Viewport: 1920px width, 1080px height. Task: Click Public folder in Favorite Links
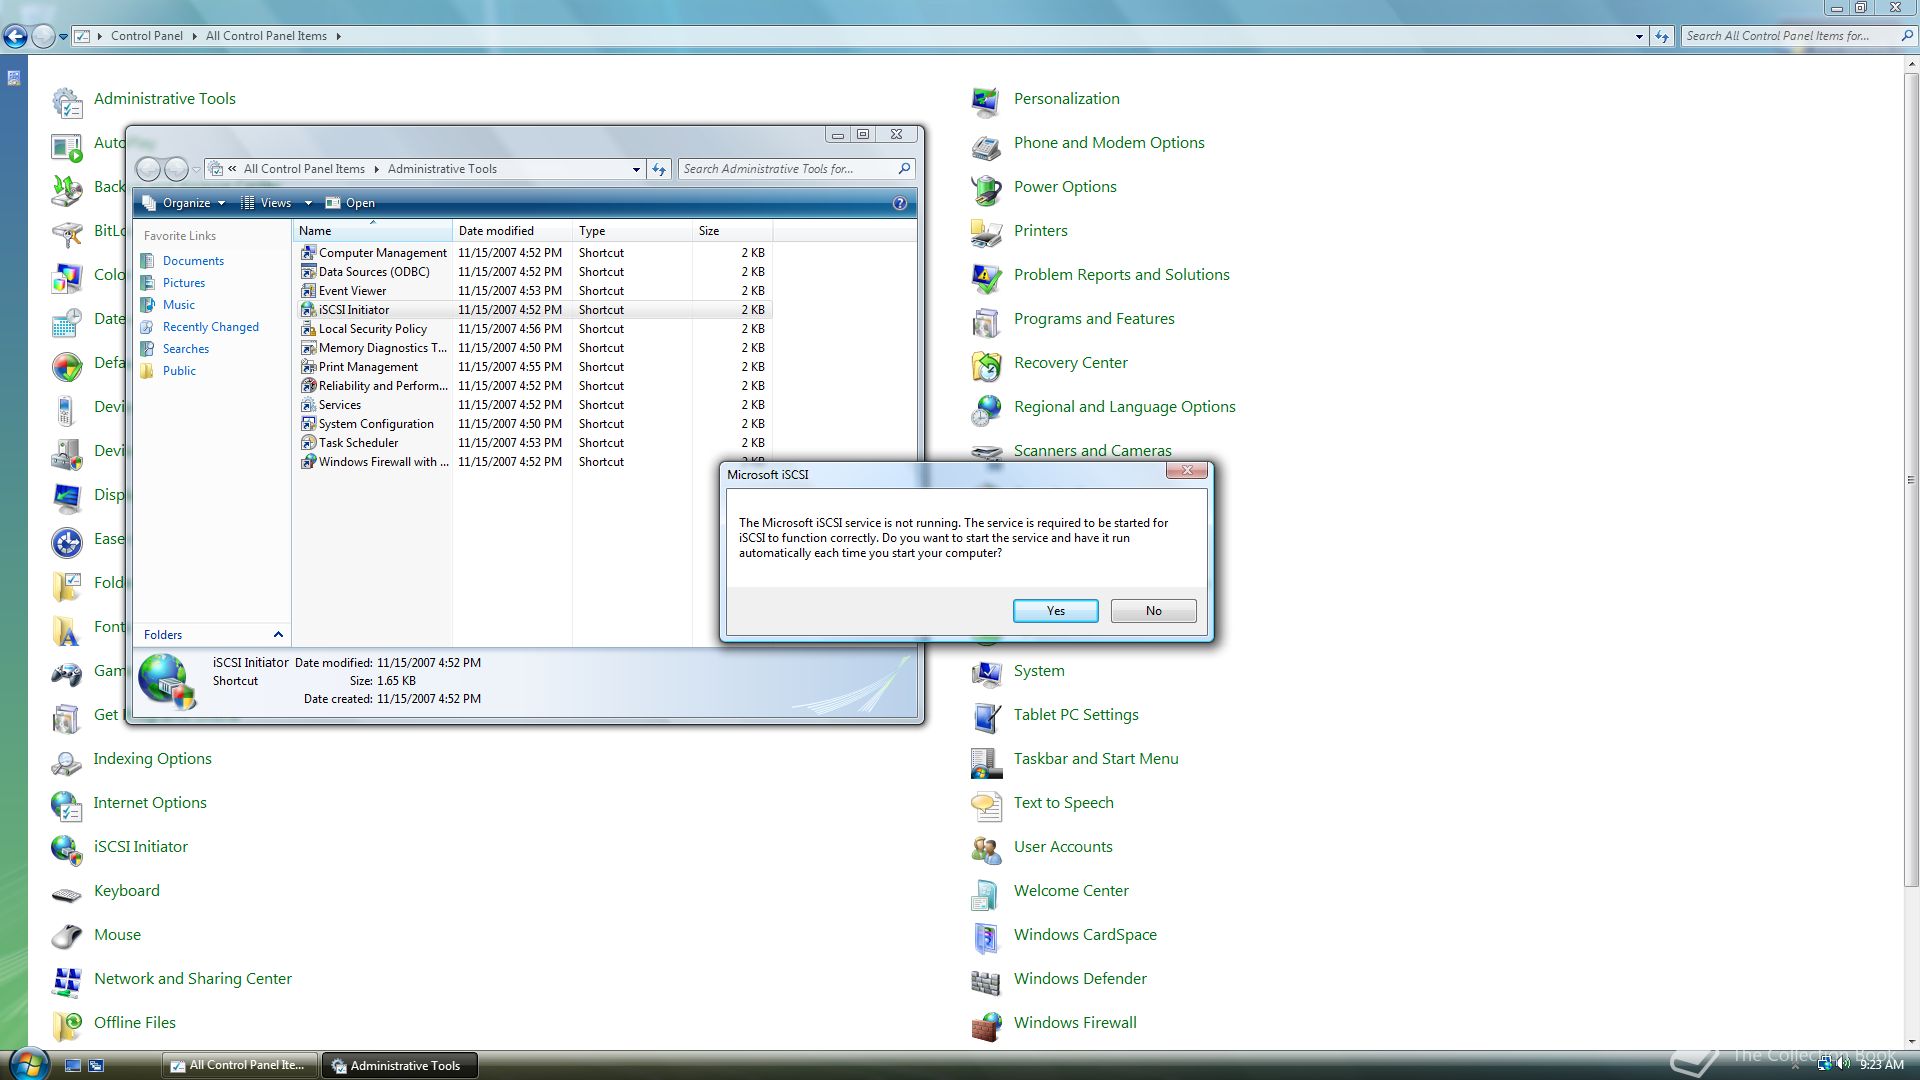pos(179,371)
